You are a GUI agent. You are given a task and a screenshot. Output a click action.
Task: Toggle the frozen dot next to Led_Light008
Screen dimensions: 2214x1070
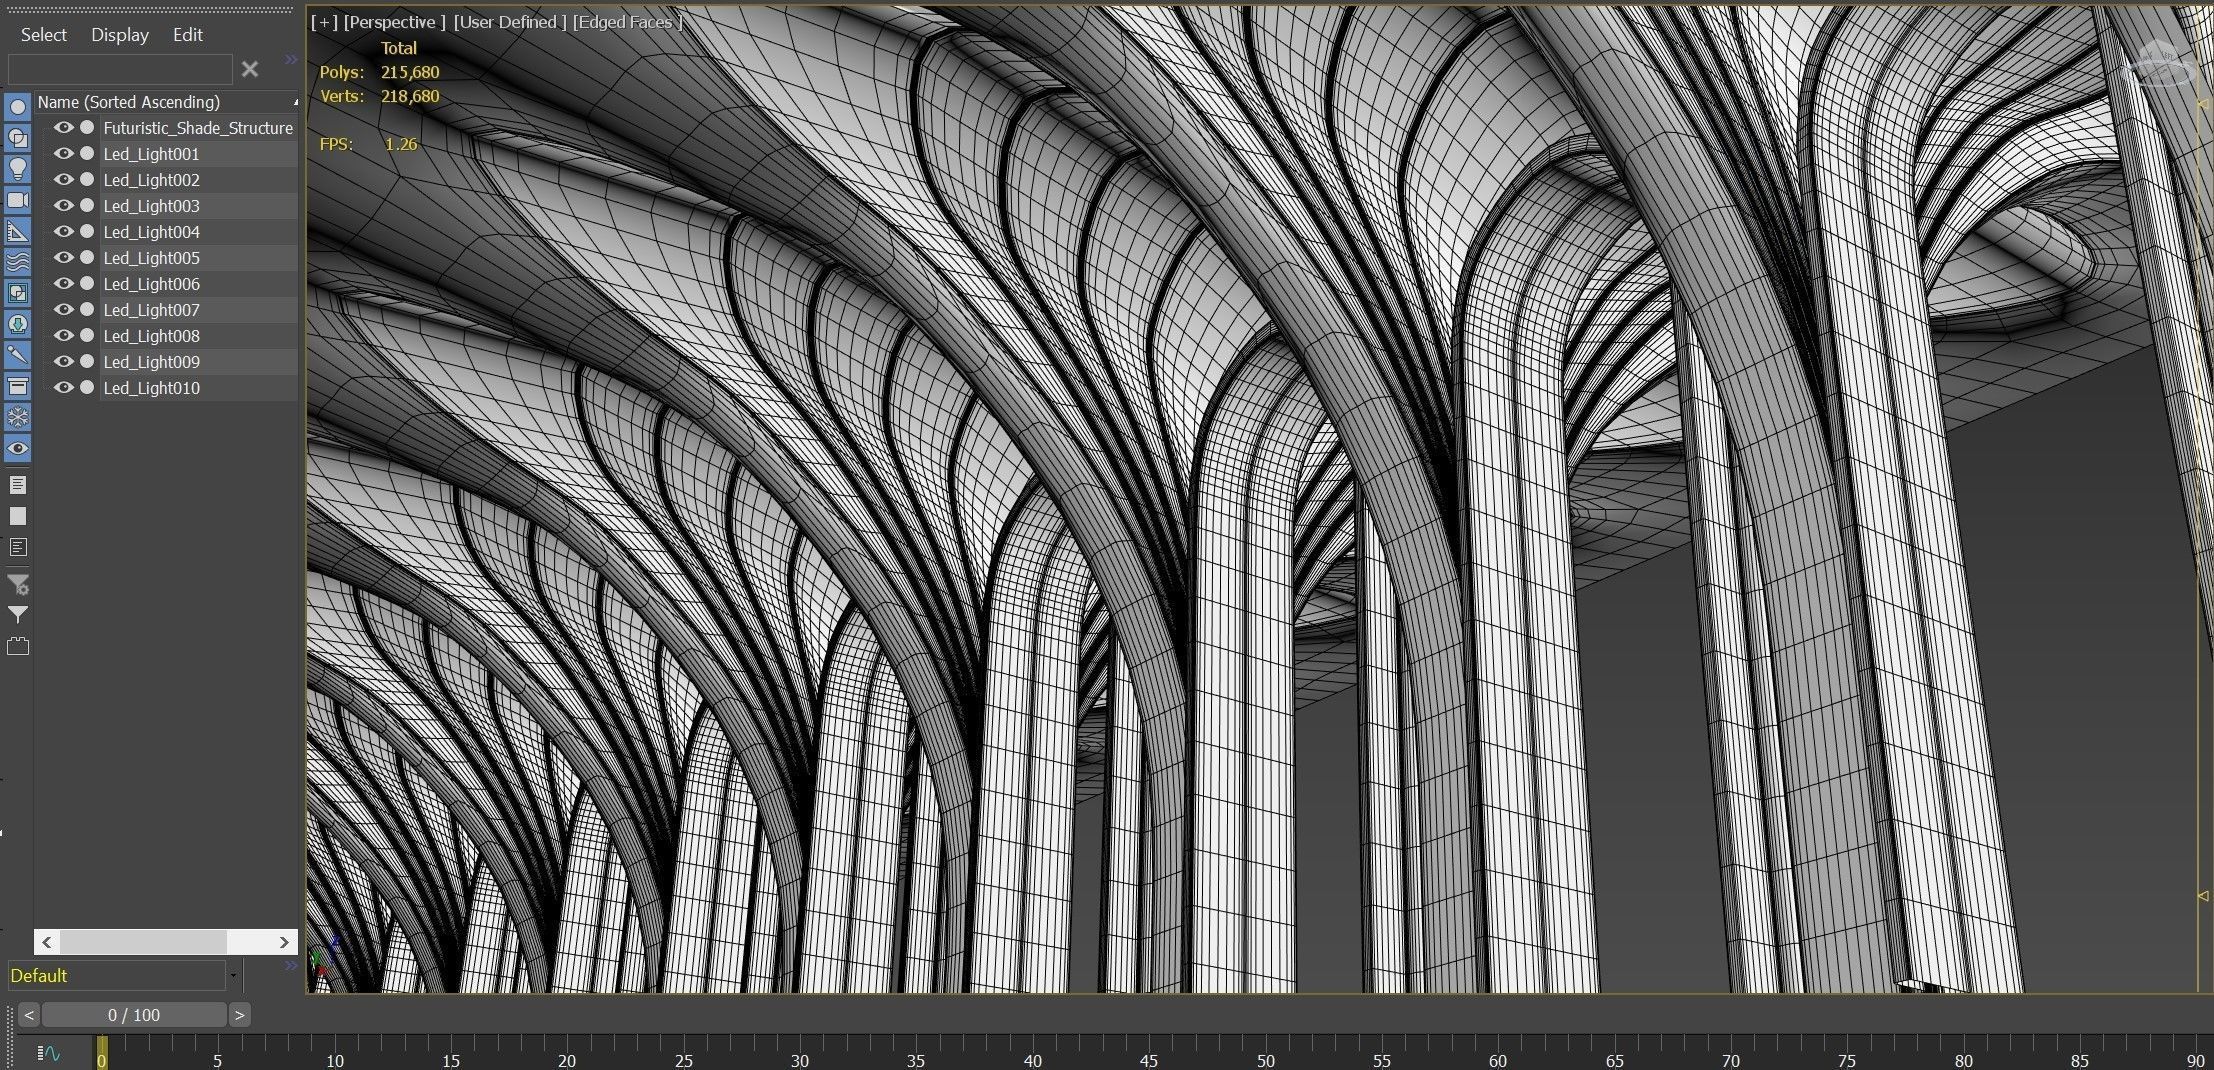coord(87,335)
